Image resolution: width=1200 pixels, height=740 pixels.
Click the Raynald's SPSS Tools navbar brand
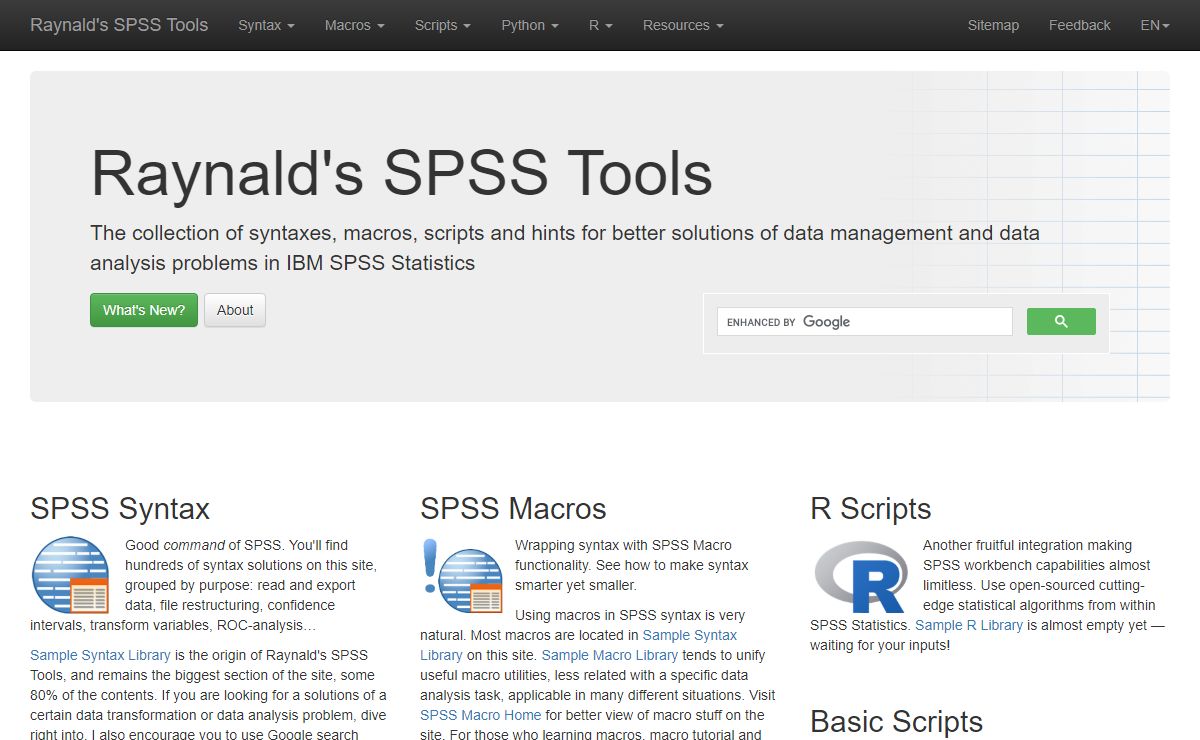(119, 25)
